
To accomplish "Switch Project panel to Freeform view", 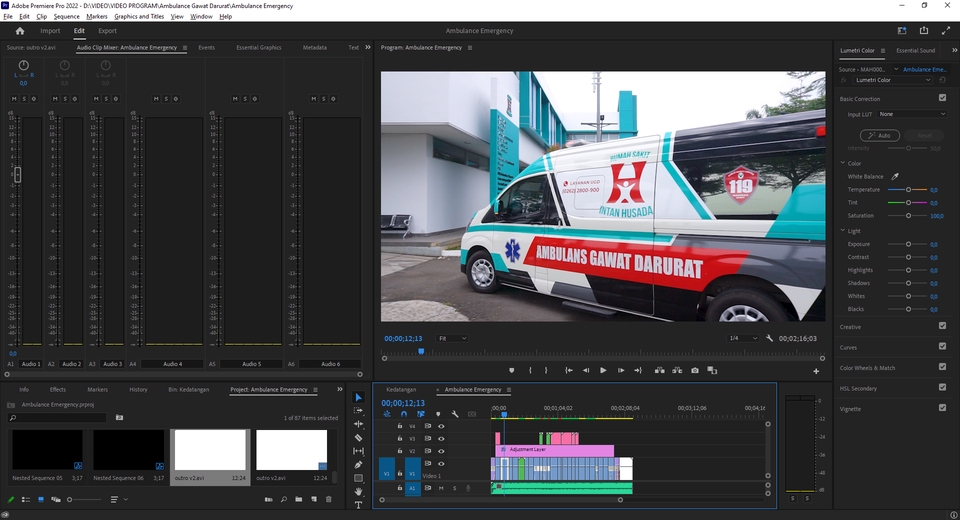I will pos(56,500).
